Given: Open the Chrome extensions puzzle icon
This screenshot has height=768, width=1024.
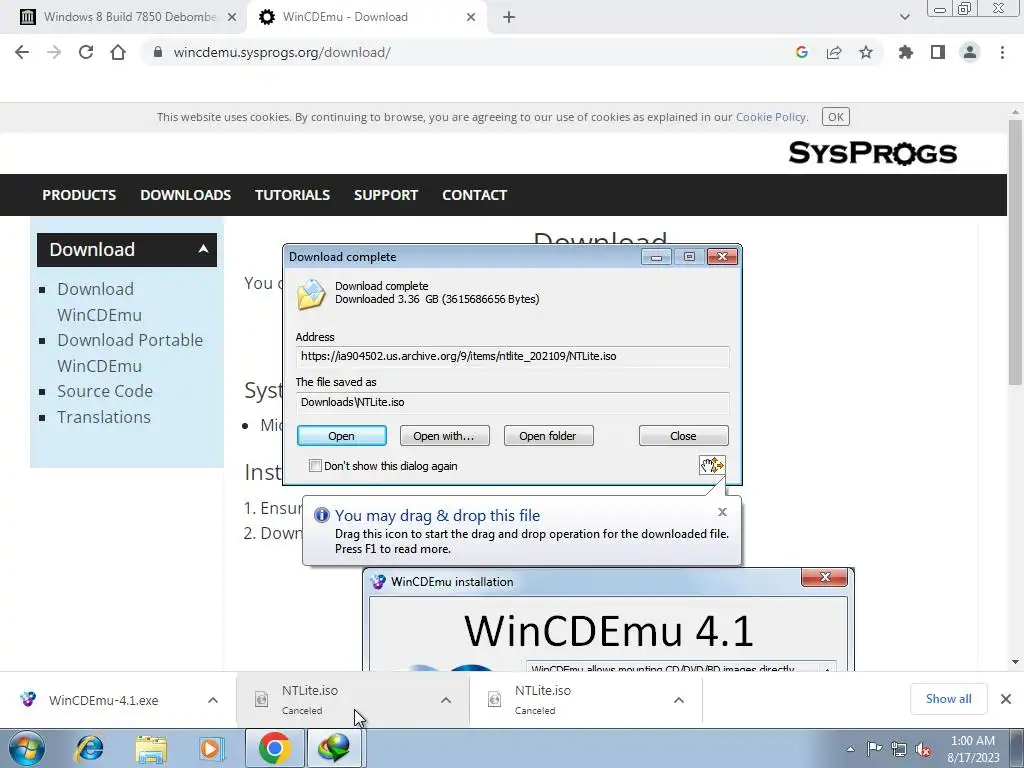Looking at the screenshot, I should click(x=906, y=52).
